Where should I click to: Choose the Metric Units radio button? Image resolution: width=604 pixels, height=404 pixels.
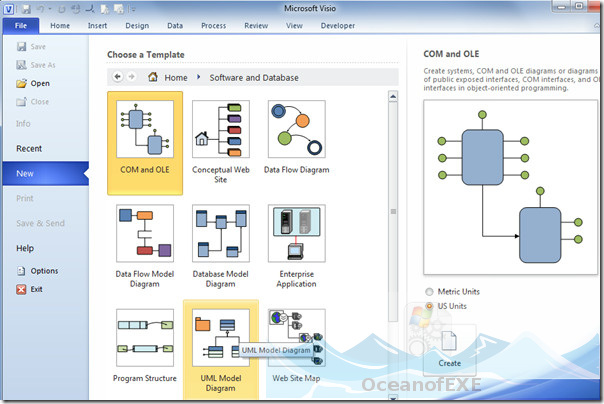click(x=429, y=292)
